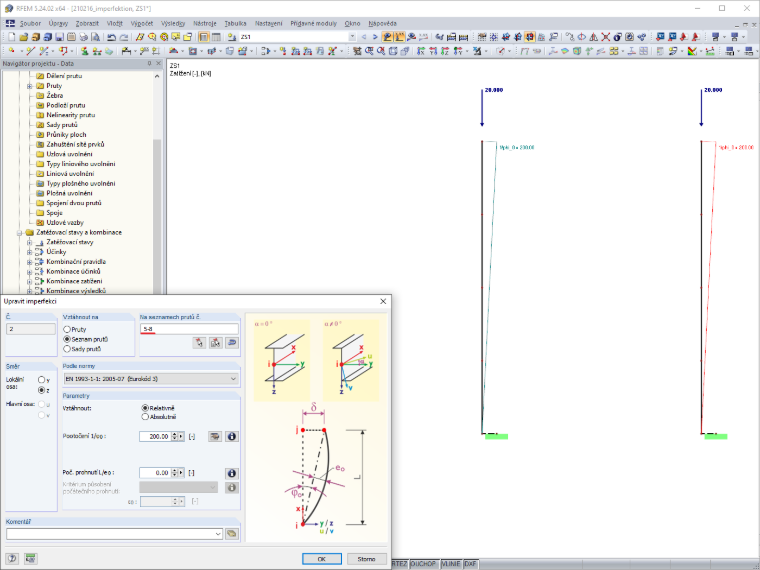The image size is (760, 570).
Task: Expand the Účinky tree node
Action: pos(30,252)
